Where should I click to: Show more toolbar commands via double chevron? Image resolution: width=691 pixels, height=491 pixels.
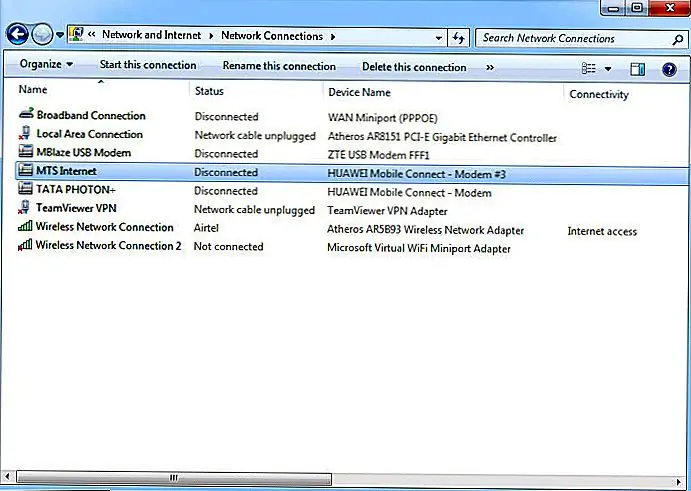[490, 67]
